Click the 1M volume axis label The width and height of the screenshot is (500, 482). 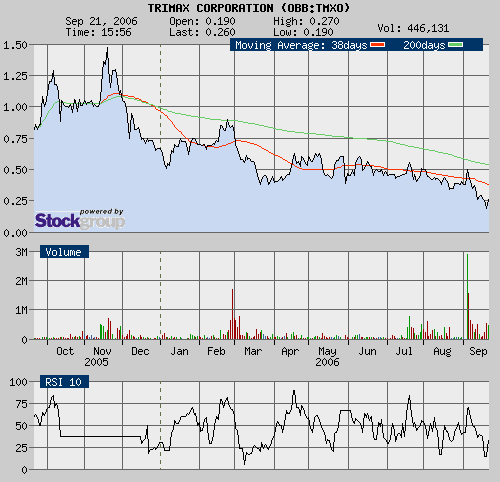[21, 310]
